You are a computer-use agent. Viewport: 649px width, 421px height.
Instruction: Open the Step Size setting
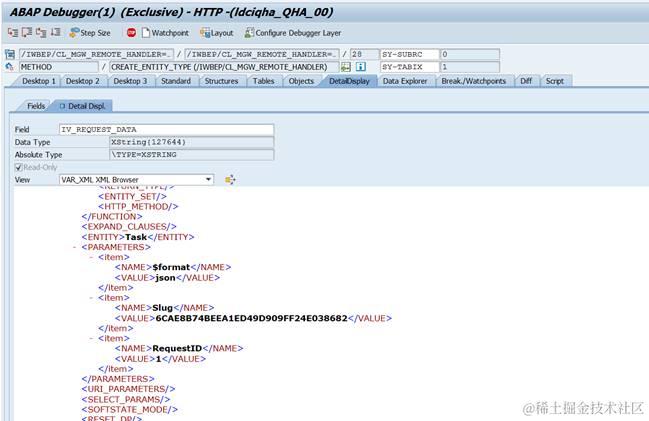pos(90,33)
